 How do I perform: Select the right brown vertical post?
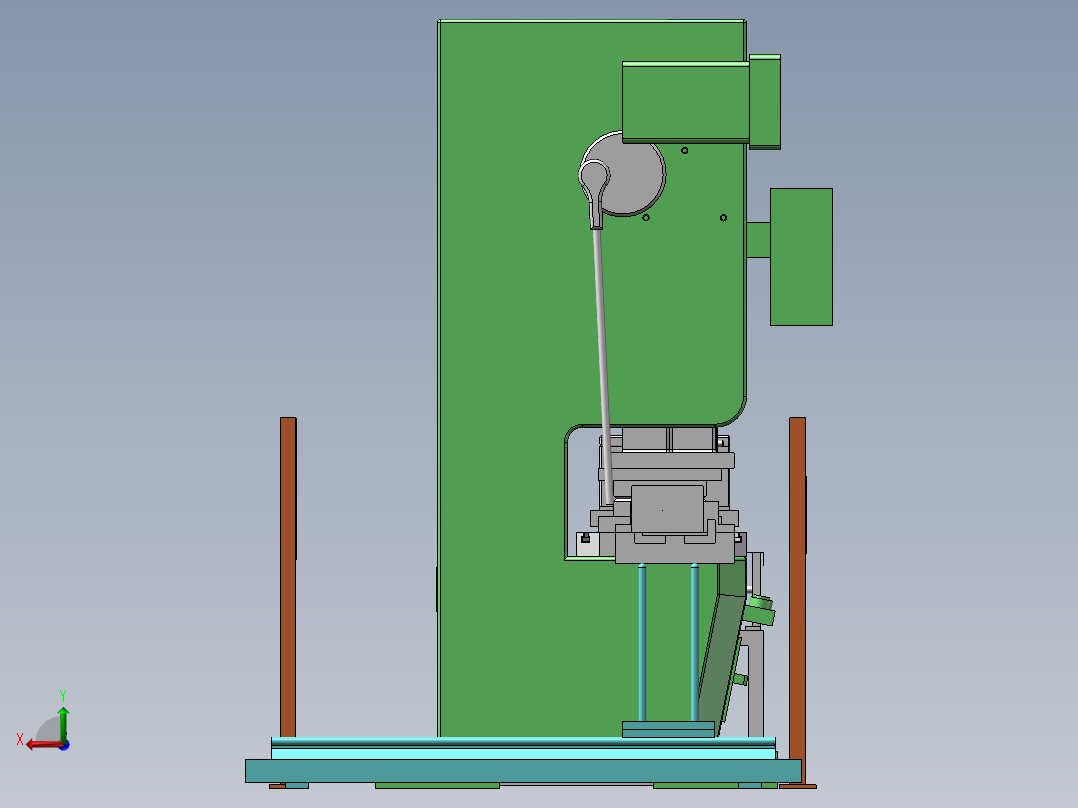(798, 600)
